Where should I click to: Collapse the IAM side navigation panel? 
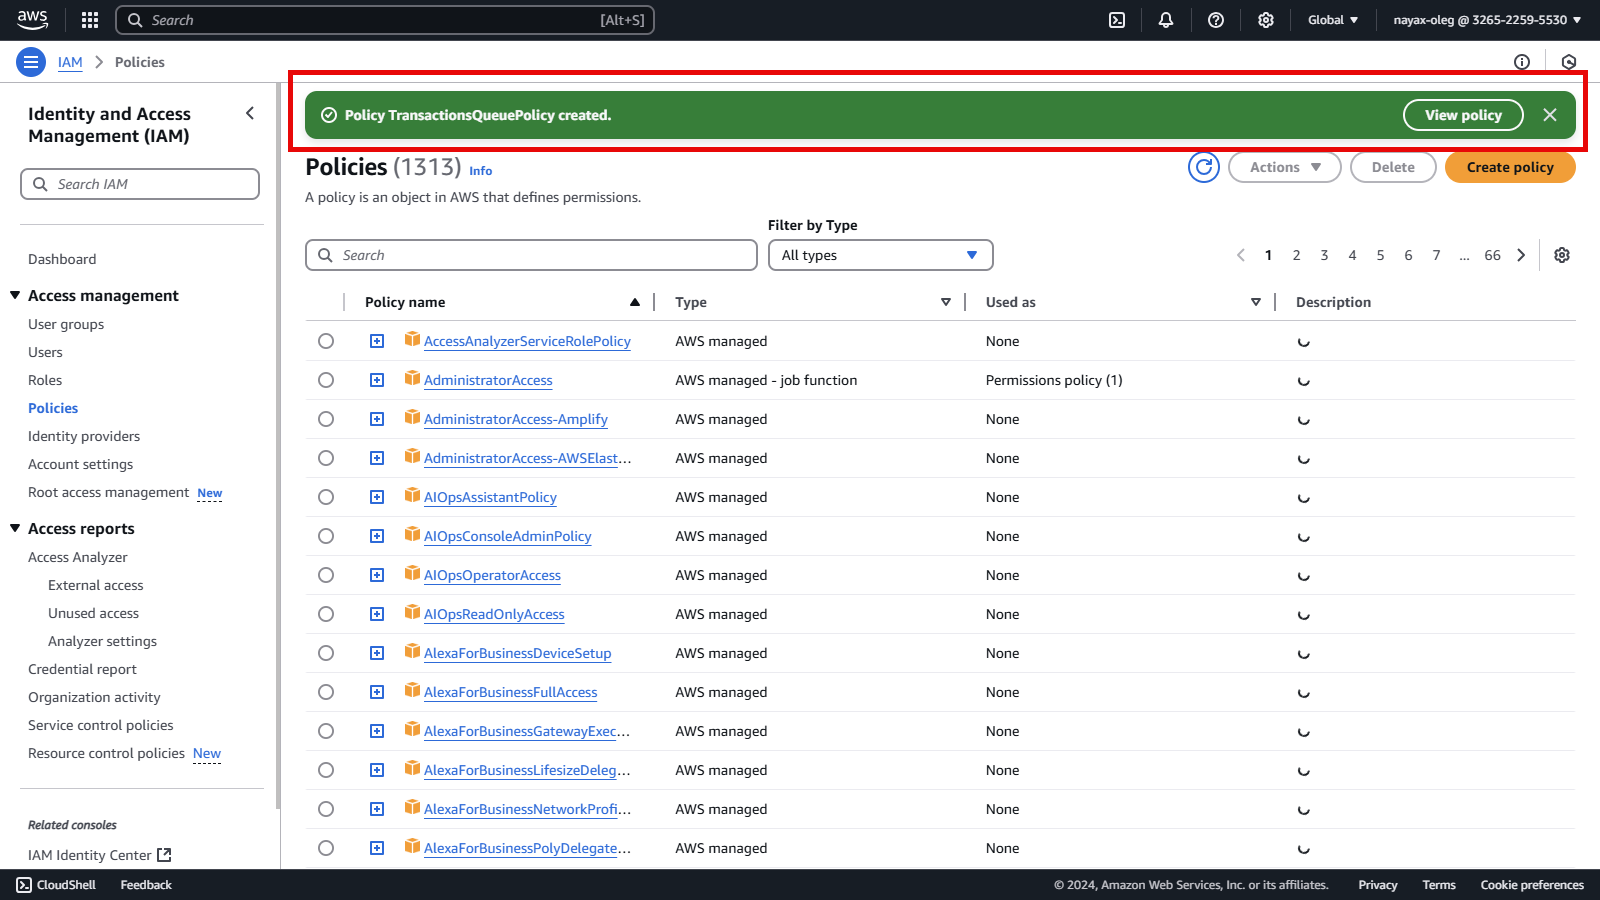click(x=250, y=114)
